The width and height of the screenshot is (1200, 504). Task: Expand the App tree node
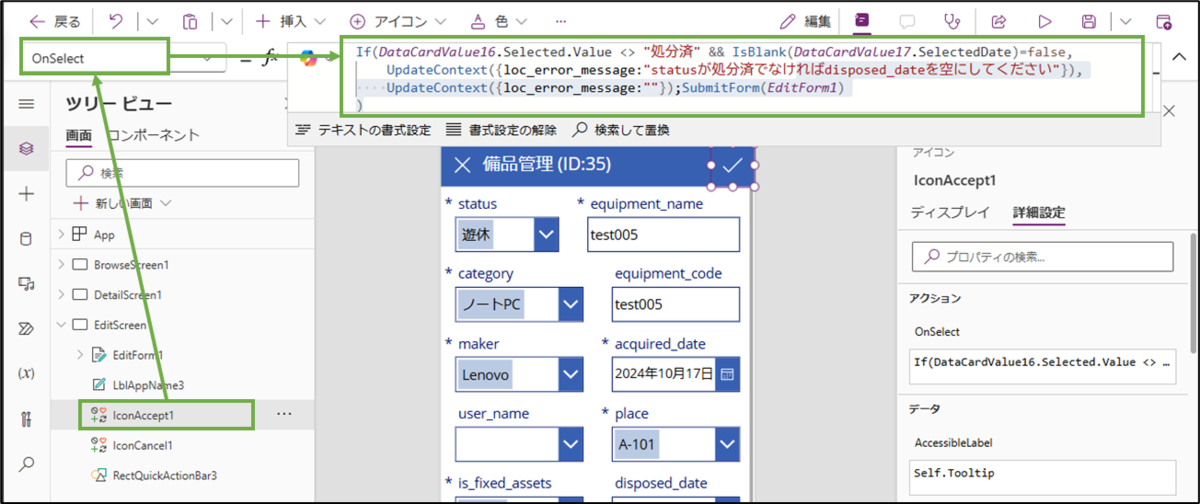pos(61,234)
